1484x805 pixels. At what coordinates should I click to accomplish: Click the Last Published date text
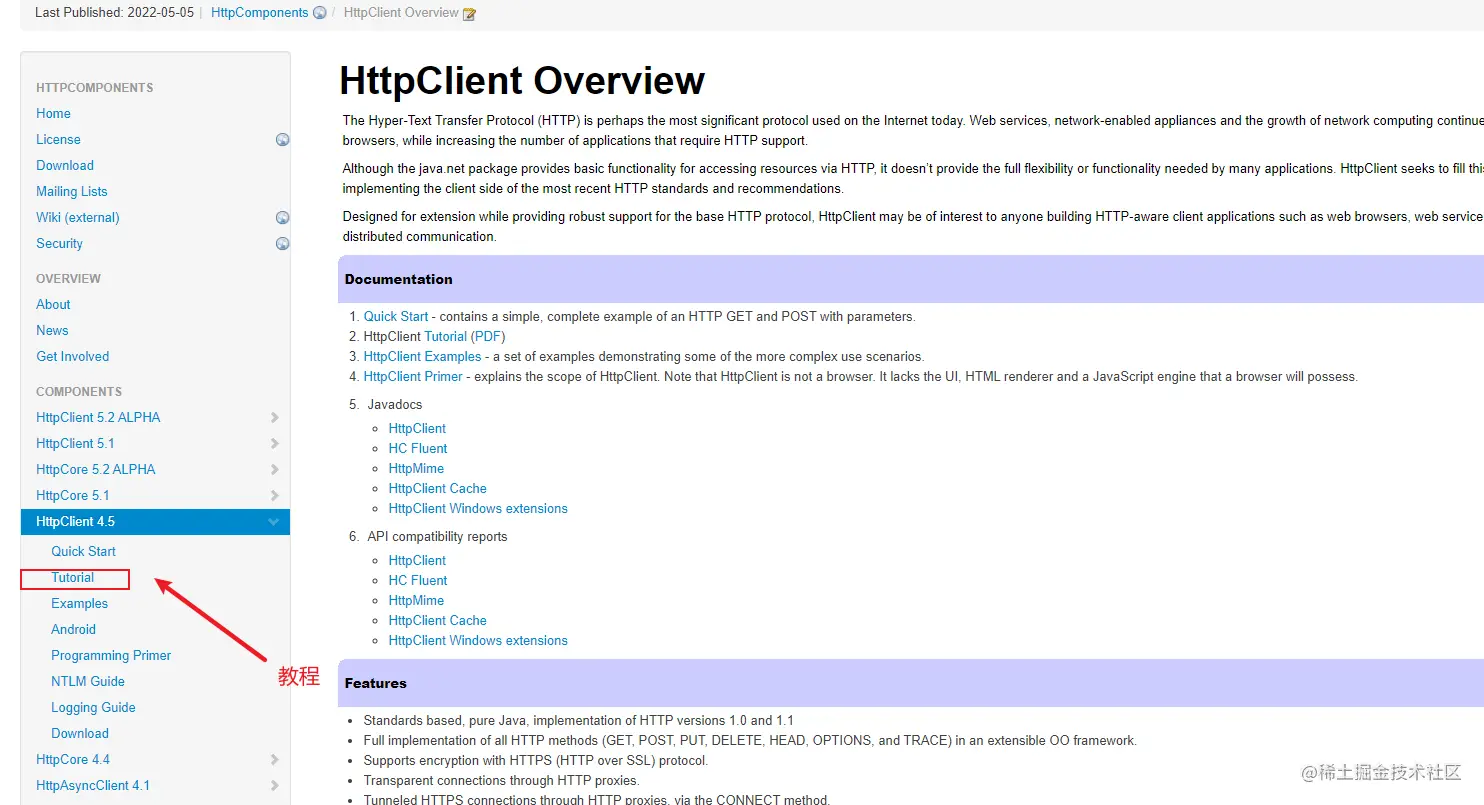(x=114, y=13)
